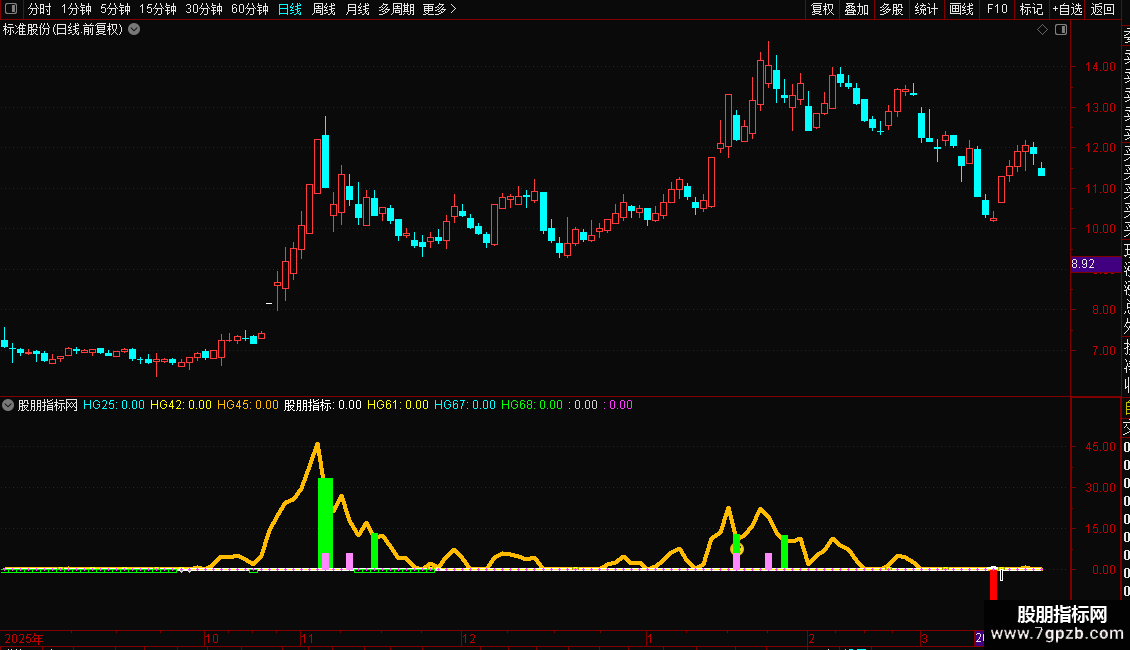
Task: Select the 15分钟 period tab
Action: click(158, 9)
